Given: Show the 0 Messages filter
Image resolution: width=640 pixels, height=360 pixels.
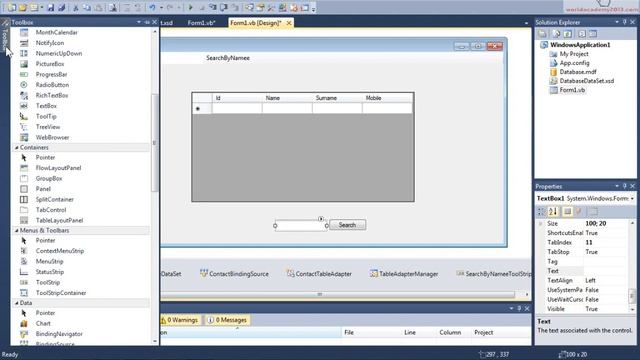Looking at the screenshot, I should pos(227,320).
